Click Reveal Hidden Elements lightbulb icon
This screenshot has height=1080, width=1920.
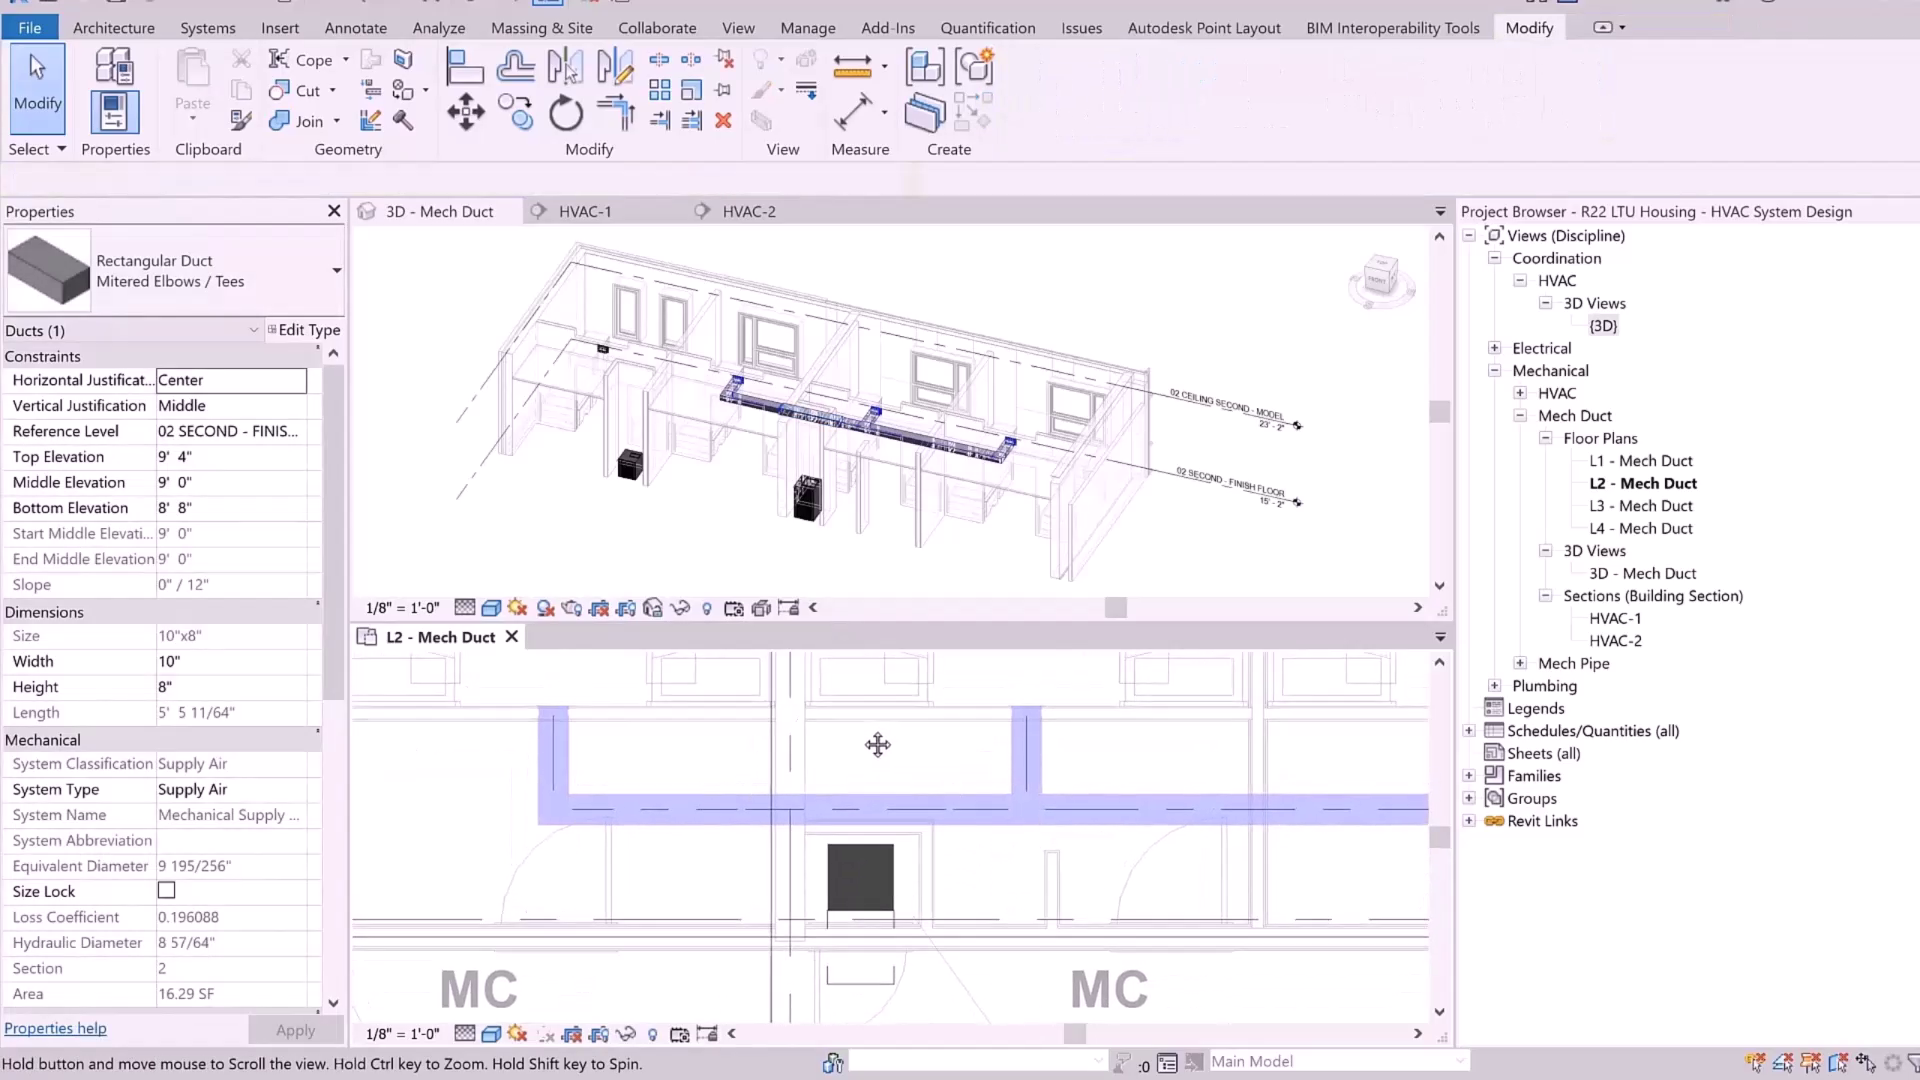(x=707, y=607)
